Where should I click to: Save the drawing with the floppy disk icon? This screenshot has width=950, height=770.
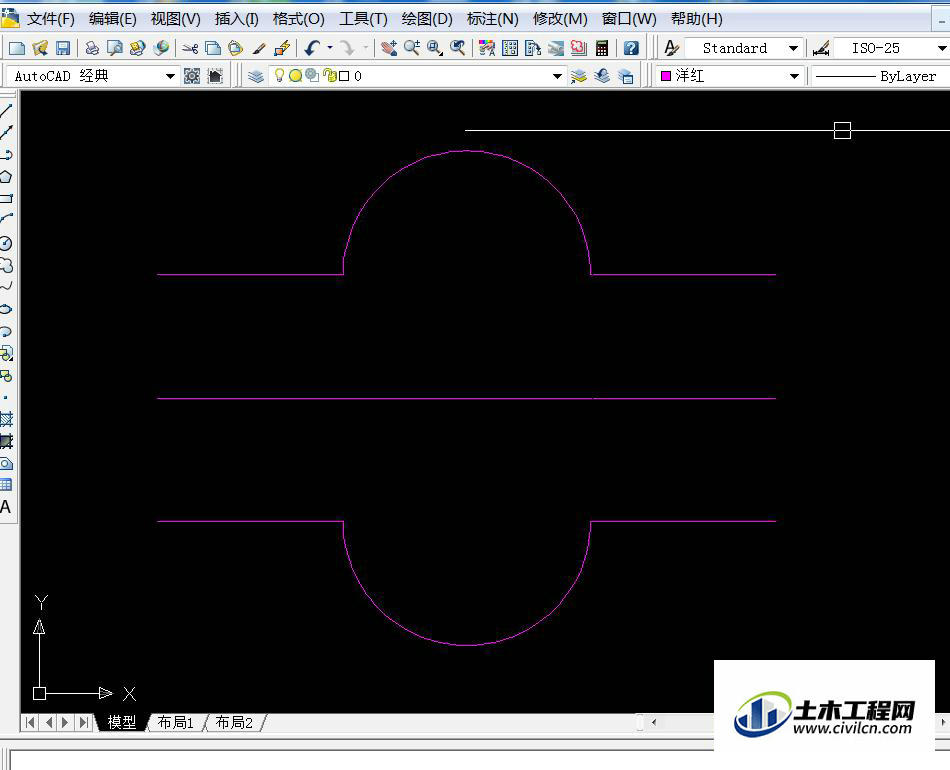62,48
